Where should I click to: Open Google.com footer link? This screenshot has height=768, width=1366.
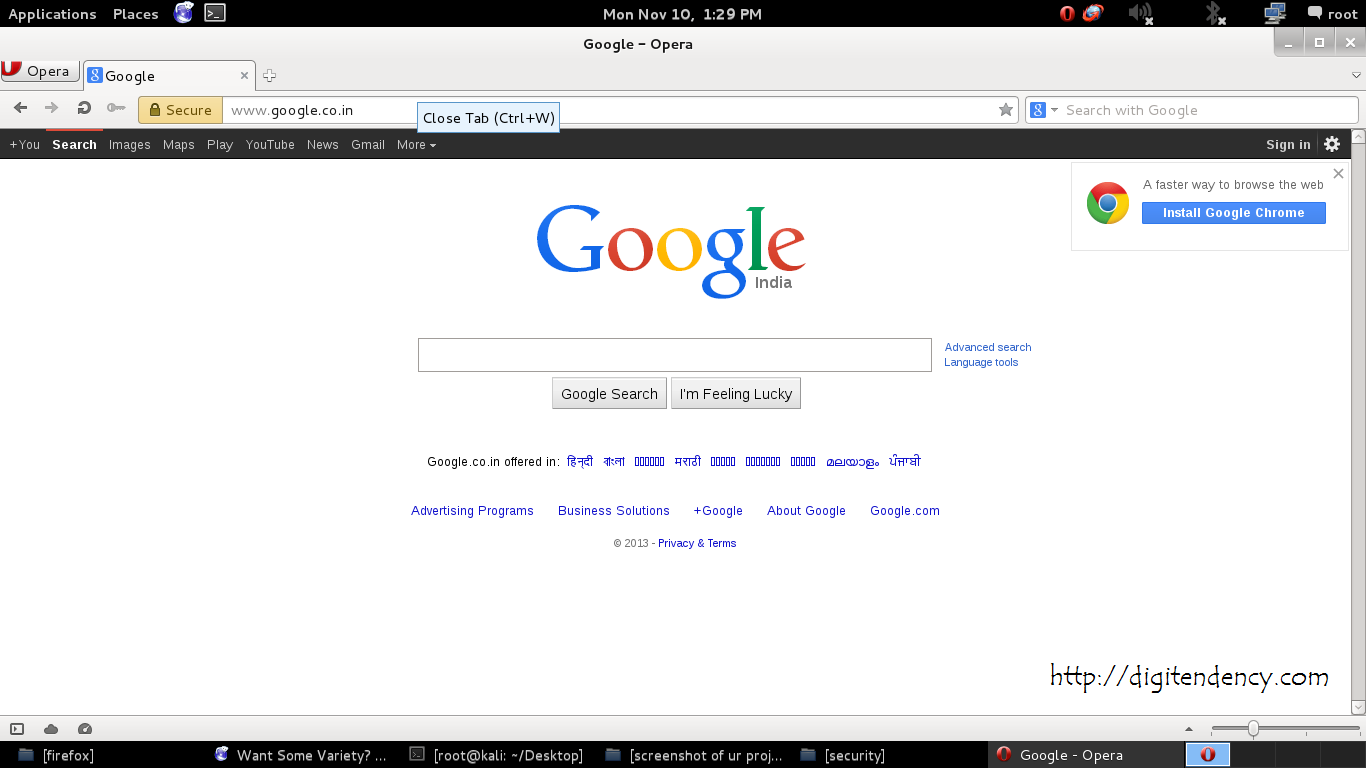(x=905, y=511)
